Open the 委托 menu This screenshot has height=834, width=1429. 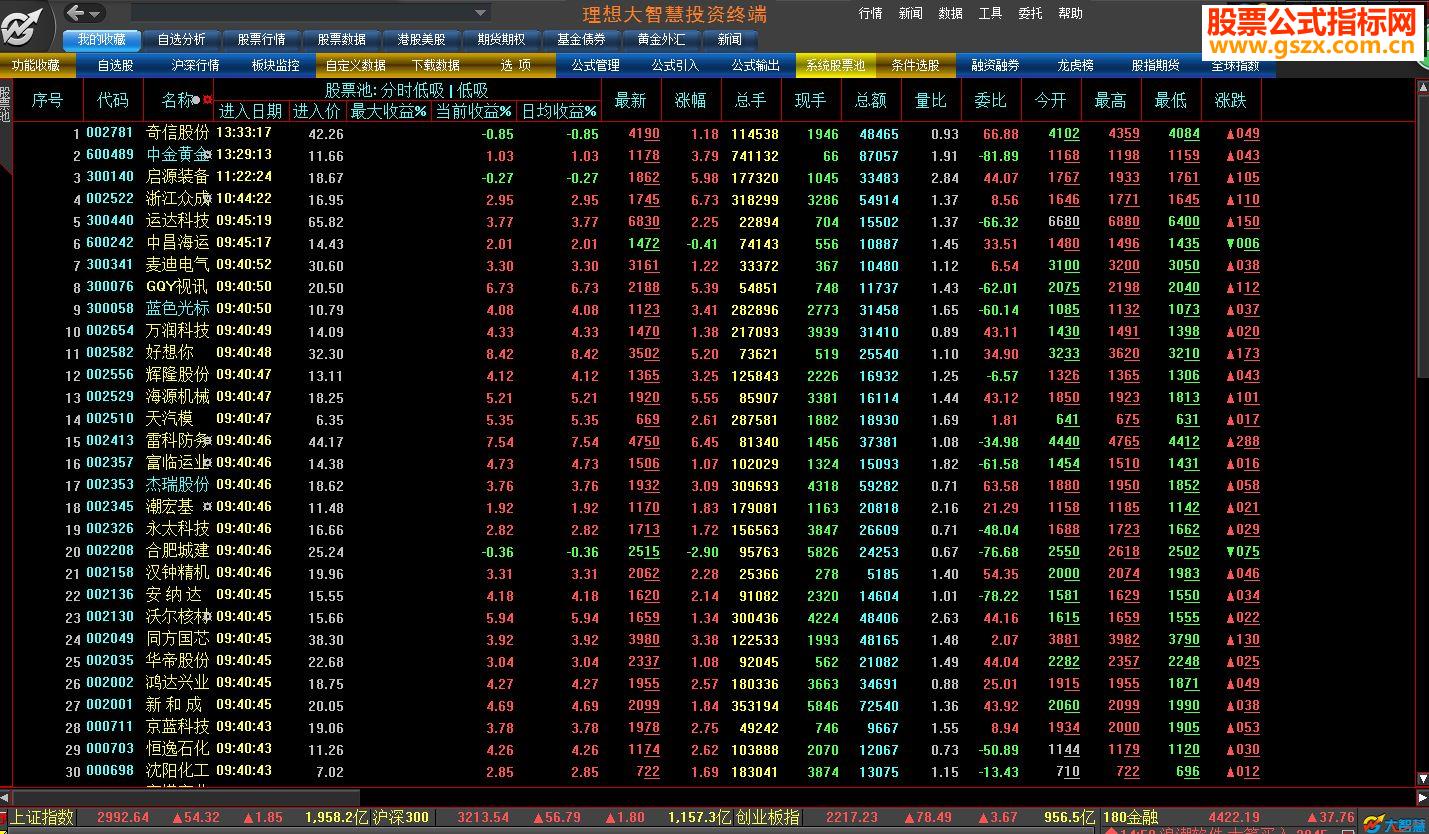click(x=1030, y=13)
